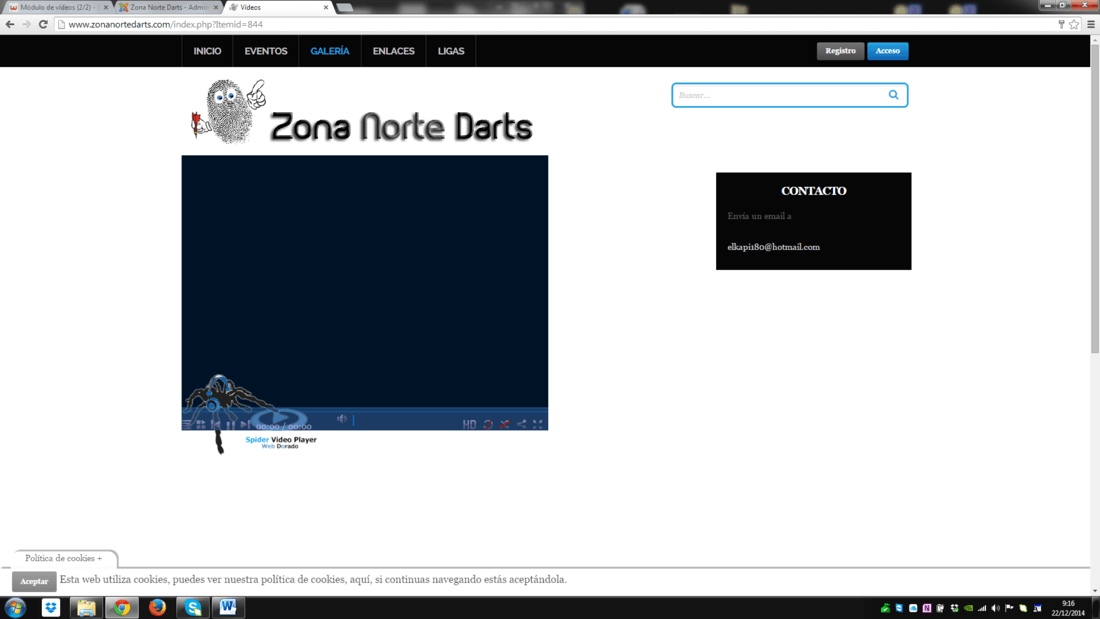This screenshot has height=619, width=1100.
Task: Pause the Spider video player
Action: point(230,425)
